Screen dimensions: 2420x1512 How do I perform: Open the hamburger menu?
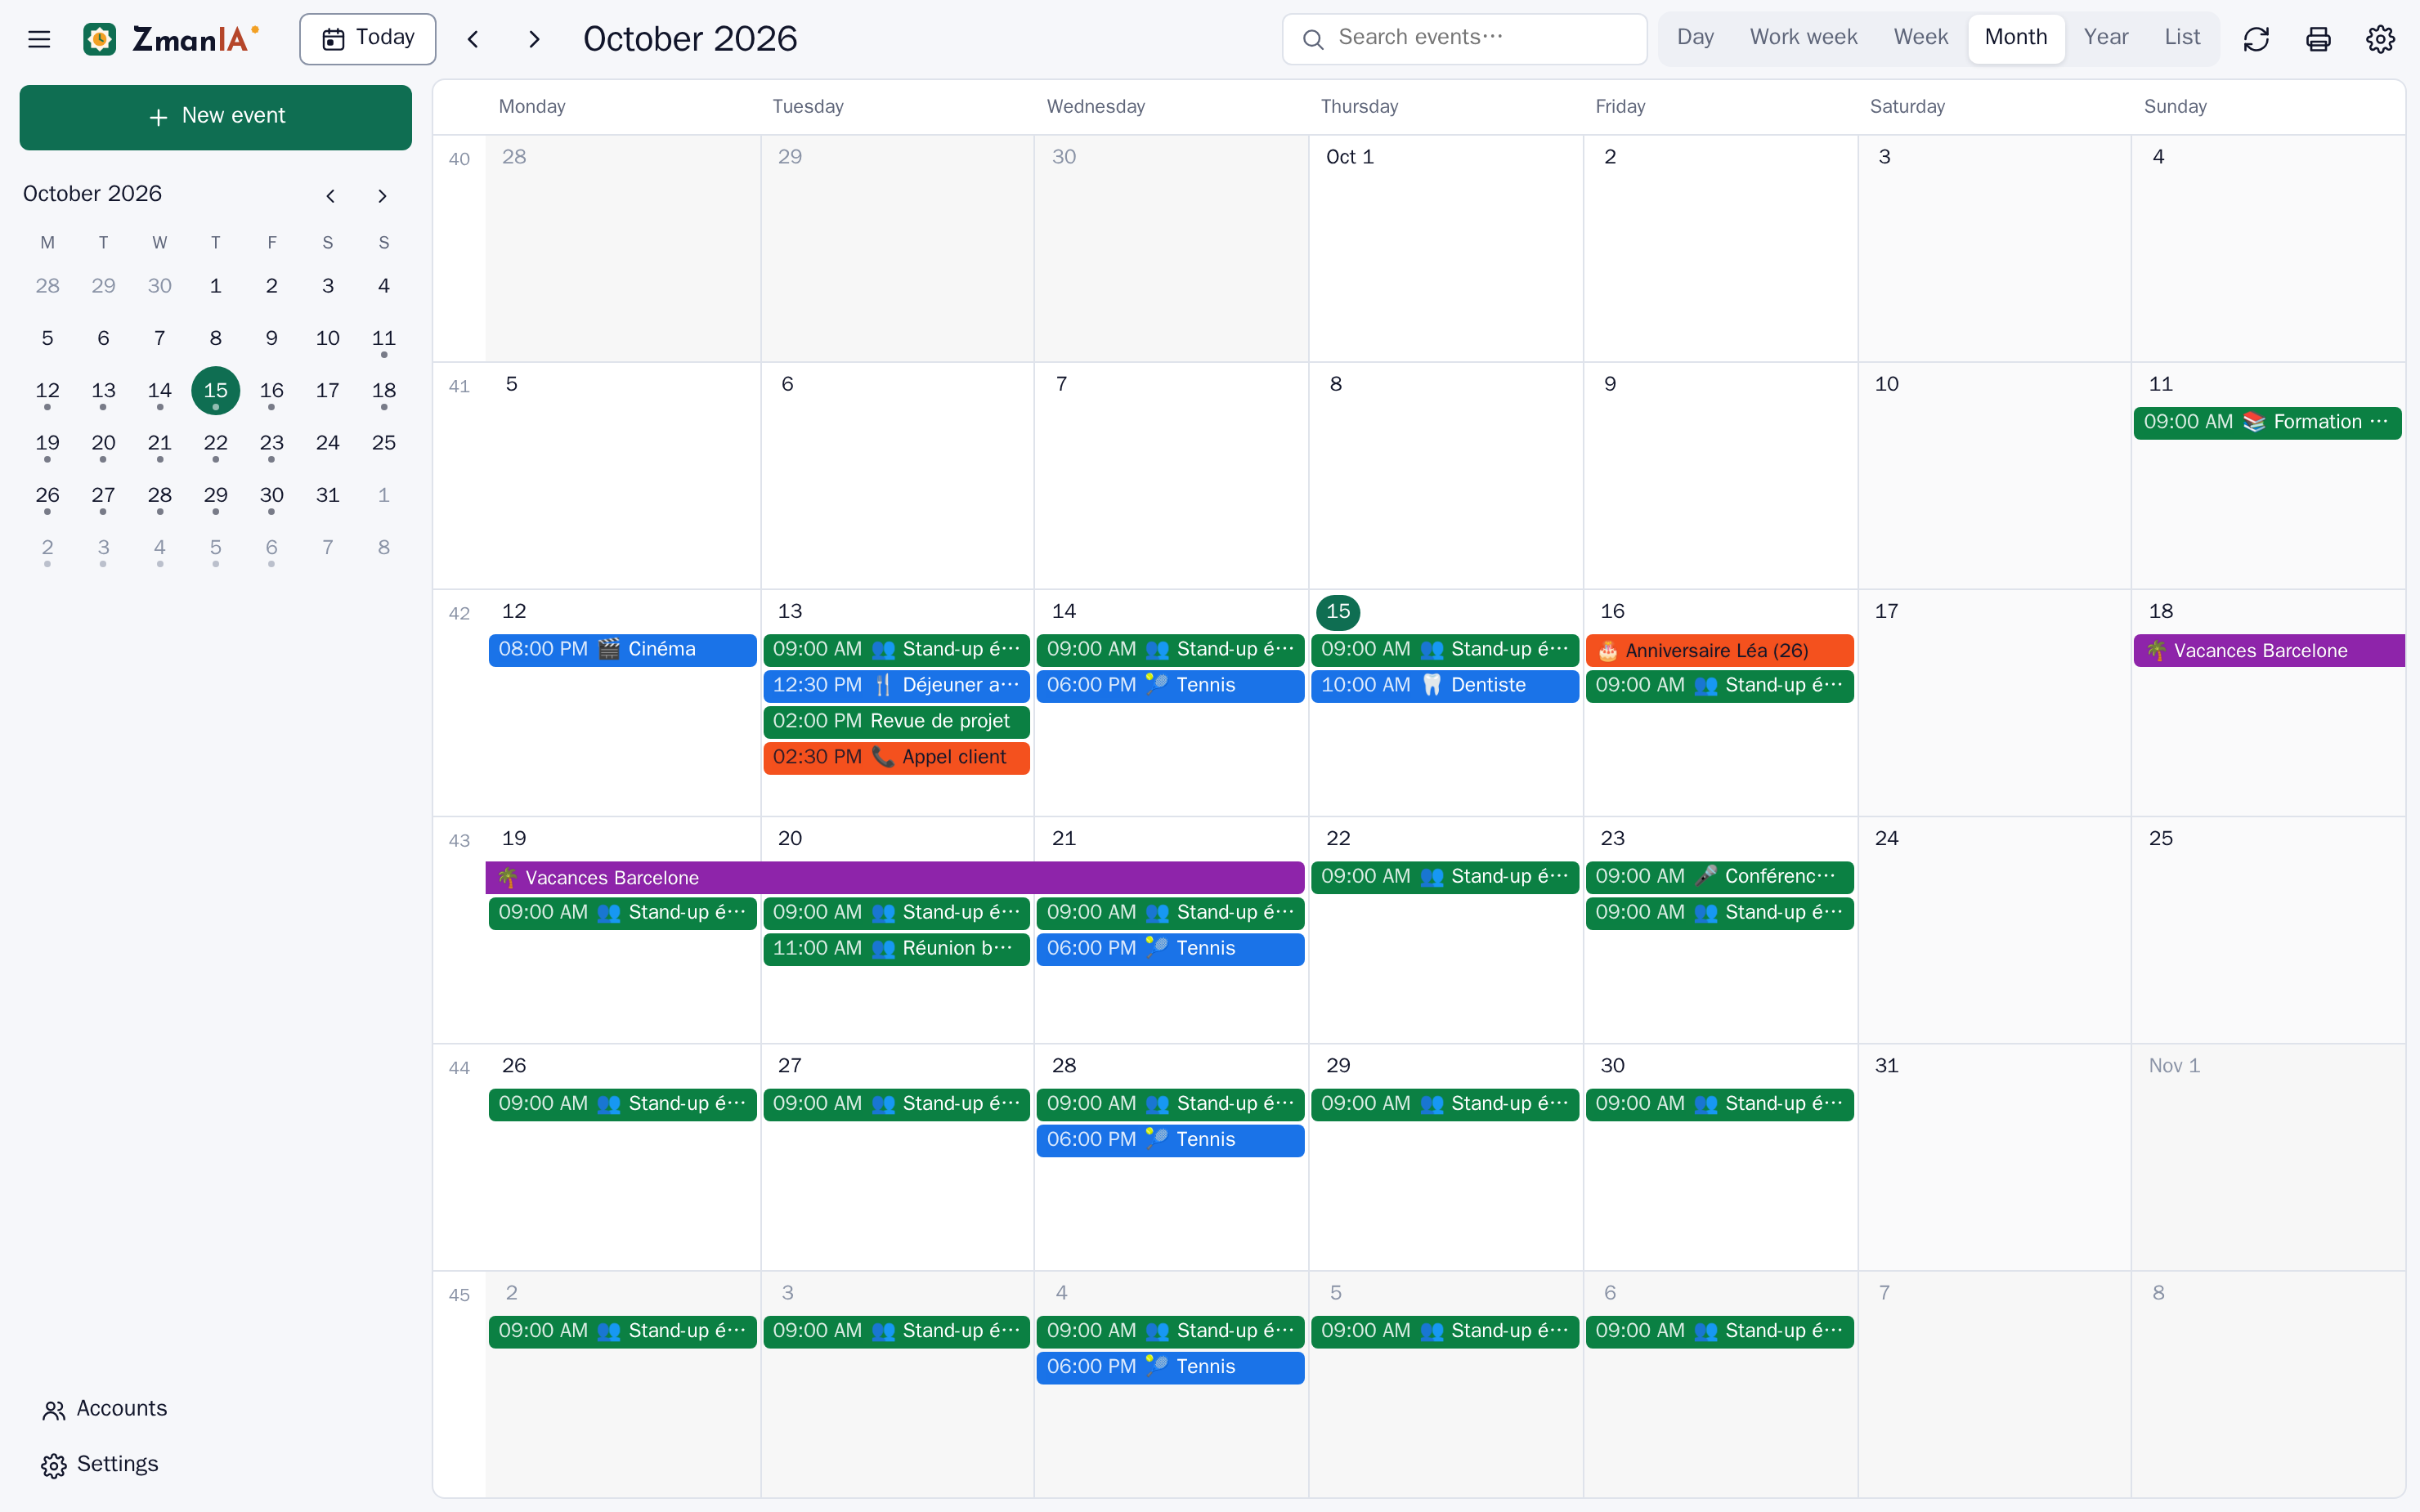(39, 39)
